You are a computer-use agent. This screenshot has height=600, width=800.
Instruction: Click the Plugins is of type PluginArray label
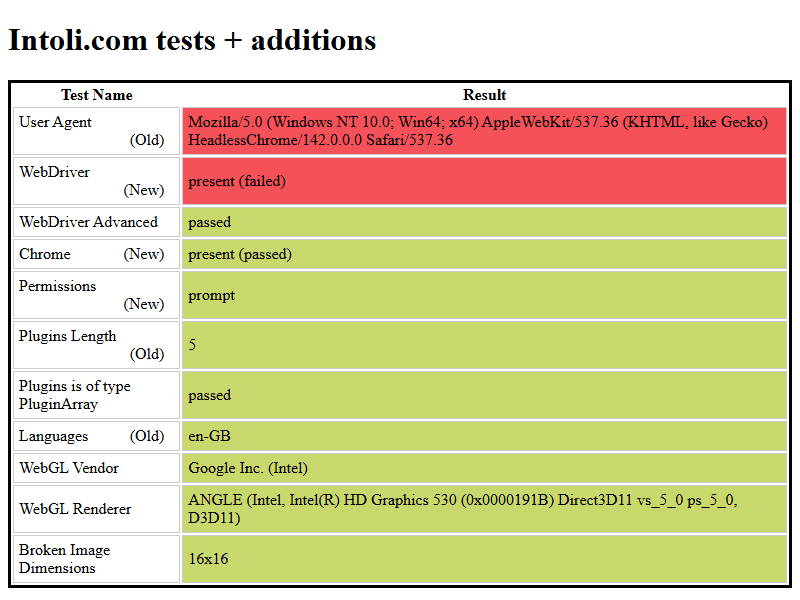pos(96,395)
